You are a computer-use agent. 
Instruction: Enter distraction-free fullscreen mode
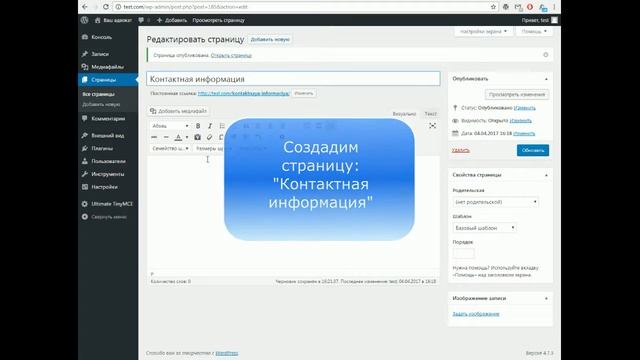(432, 126)
